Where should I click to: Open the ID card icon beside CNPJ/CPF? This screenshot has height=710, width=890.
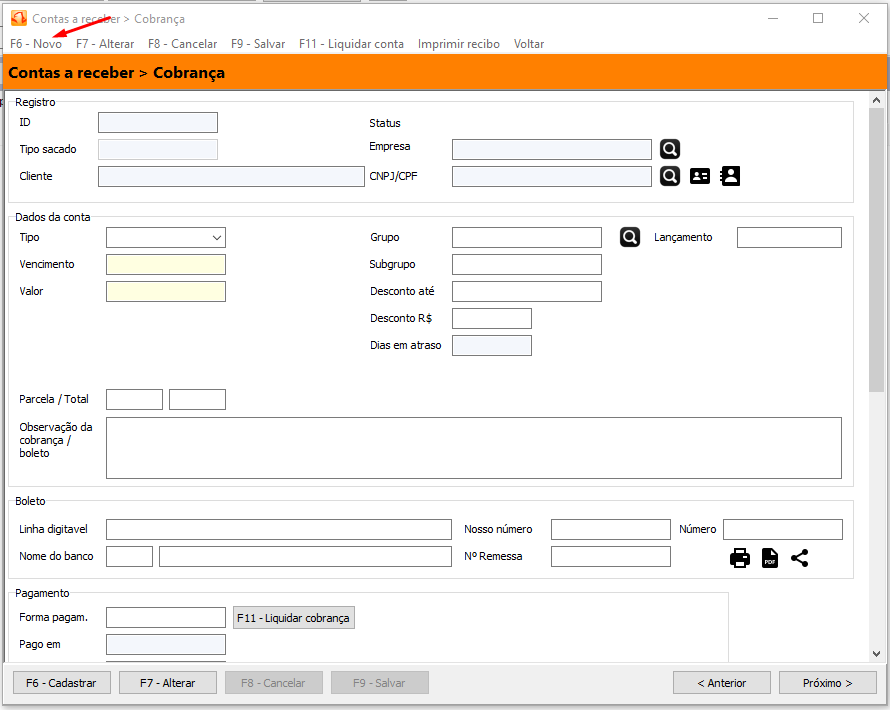coord(700,176)
